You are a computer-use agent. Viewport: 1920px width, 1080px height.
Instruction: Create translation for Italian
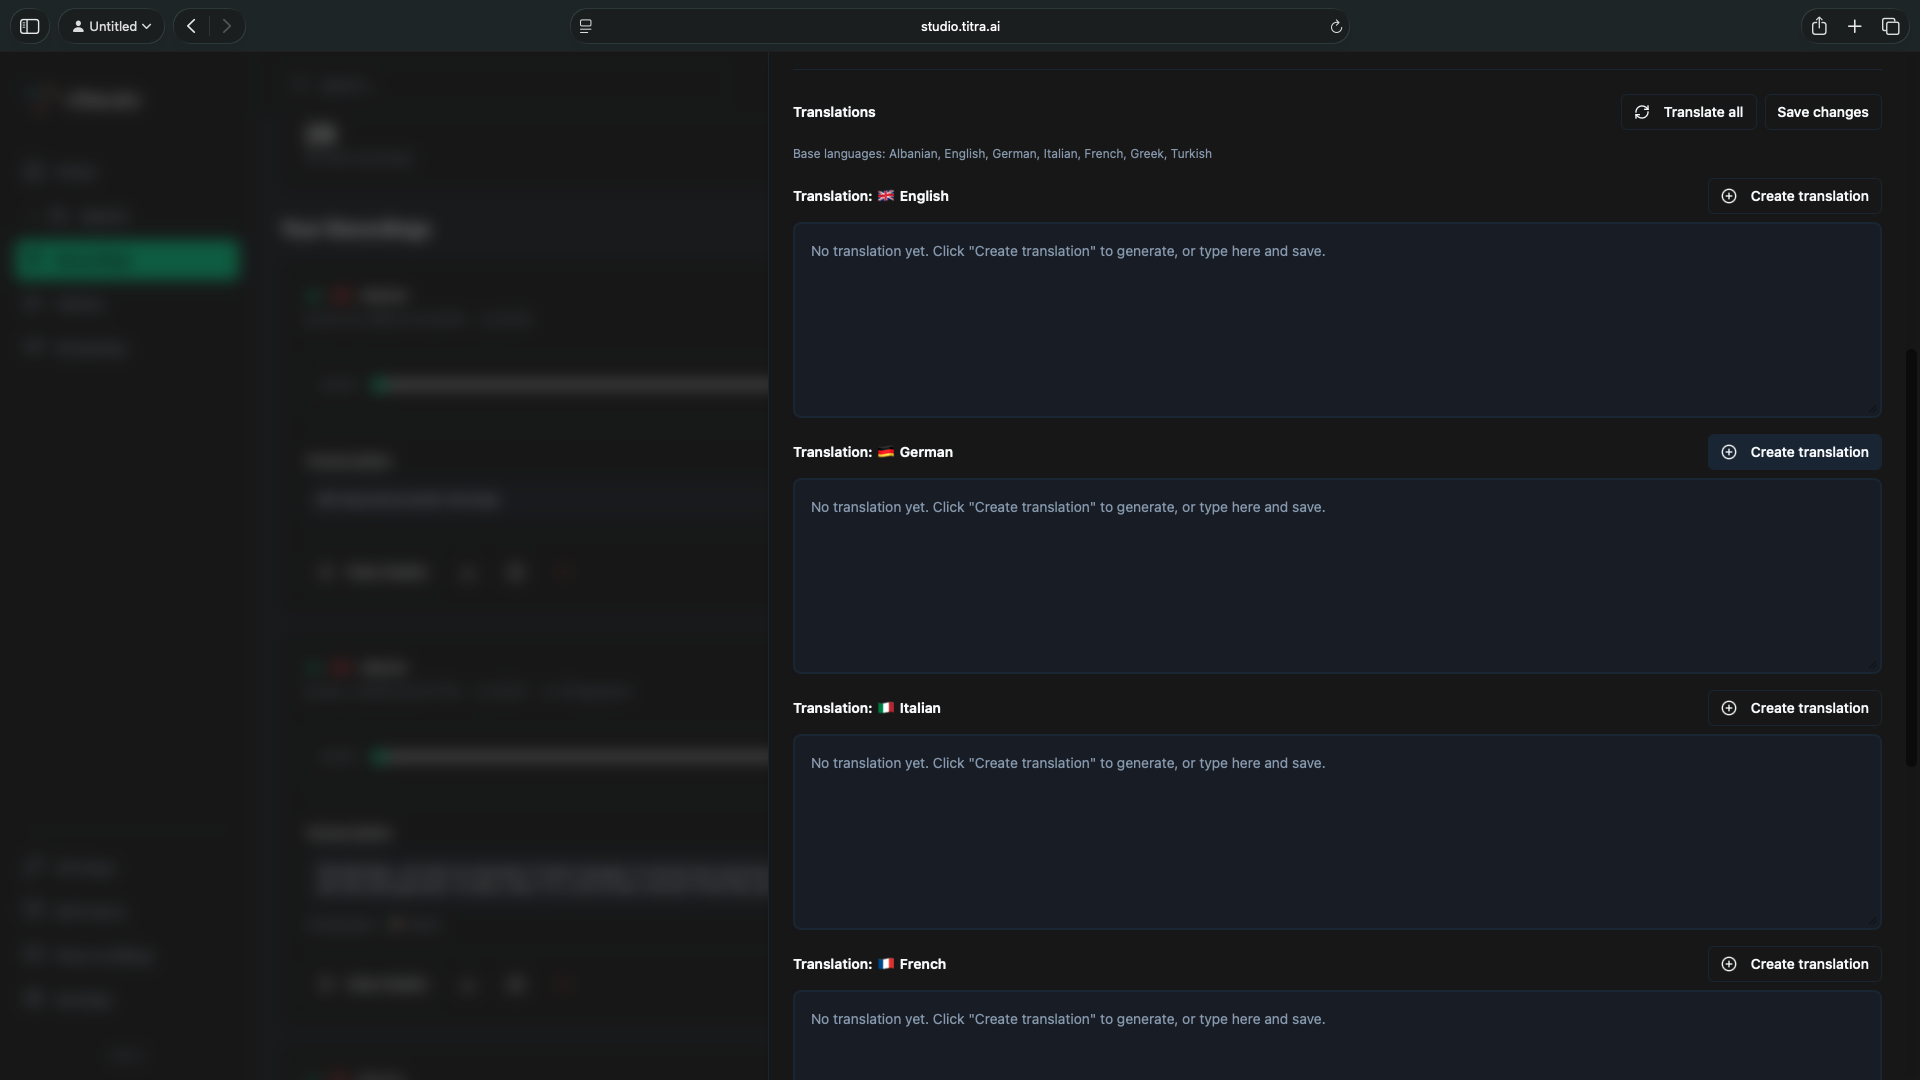1794,708
